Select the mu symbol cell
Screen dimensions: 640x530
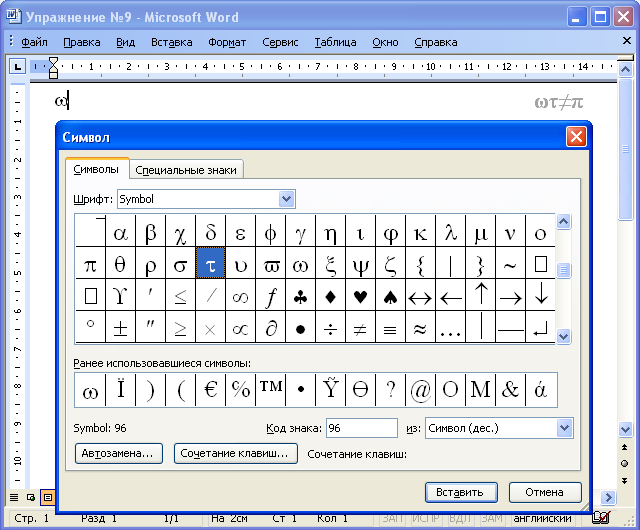(x=480, y=231)
